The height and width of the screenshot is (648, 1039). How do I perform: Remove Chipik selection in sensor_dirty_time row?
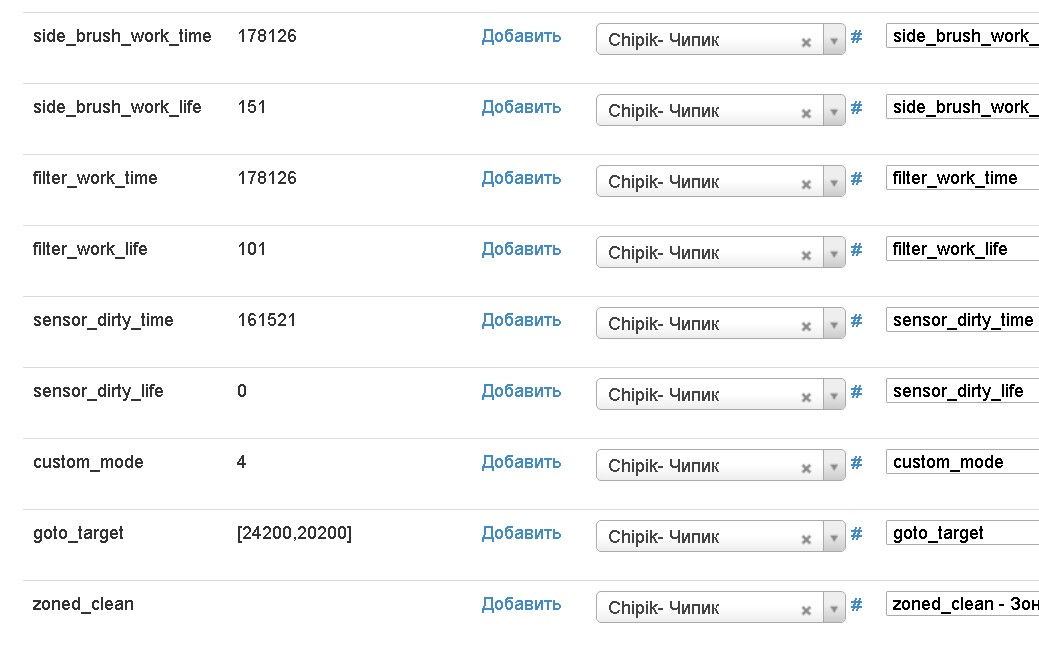(806, 327)
